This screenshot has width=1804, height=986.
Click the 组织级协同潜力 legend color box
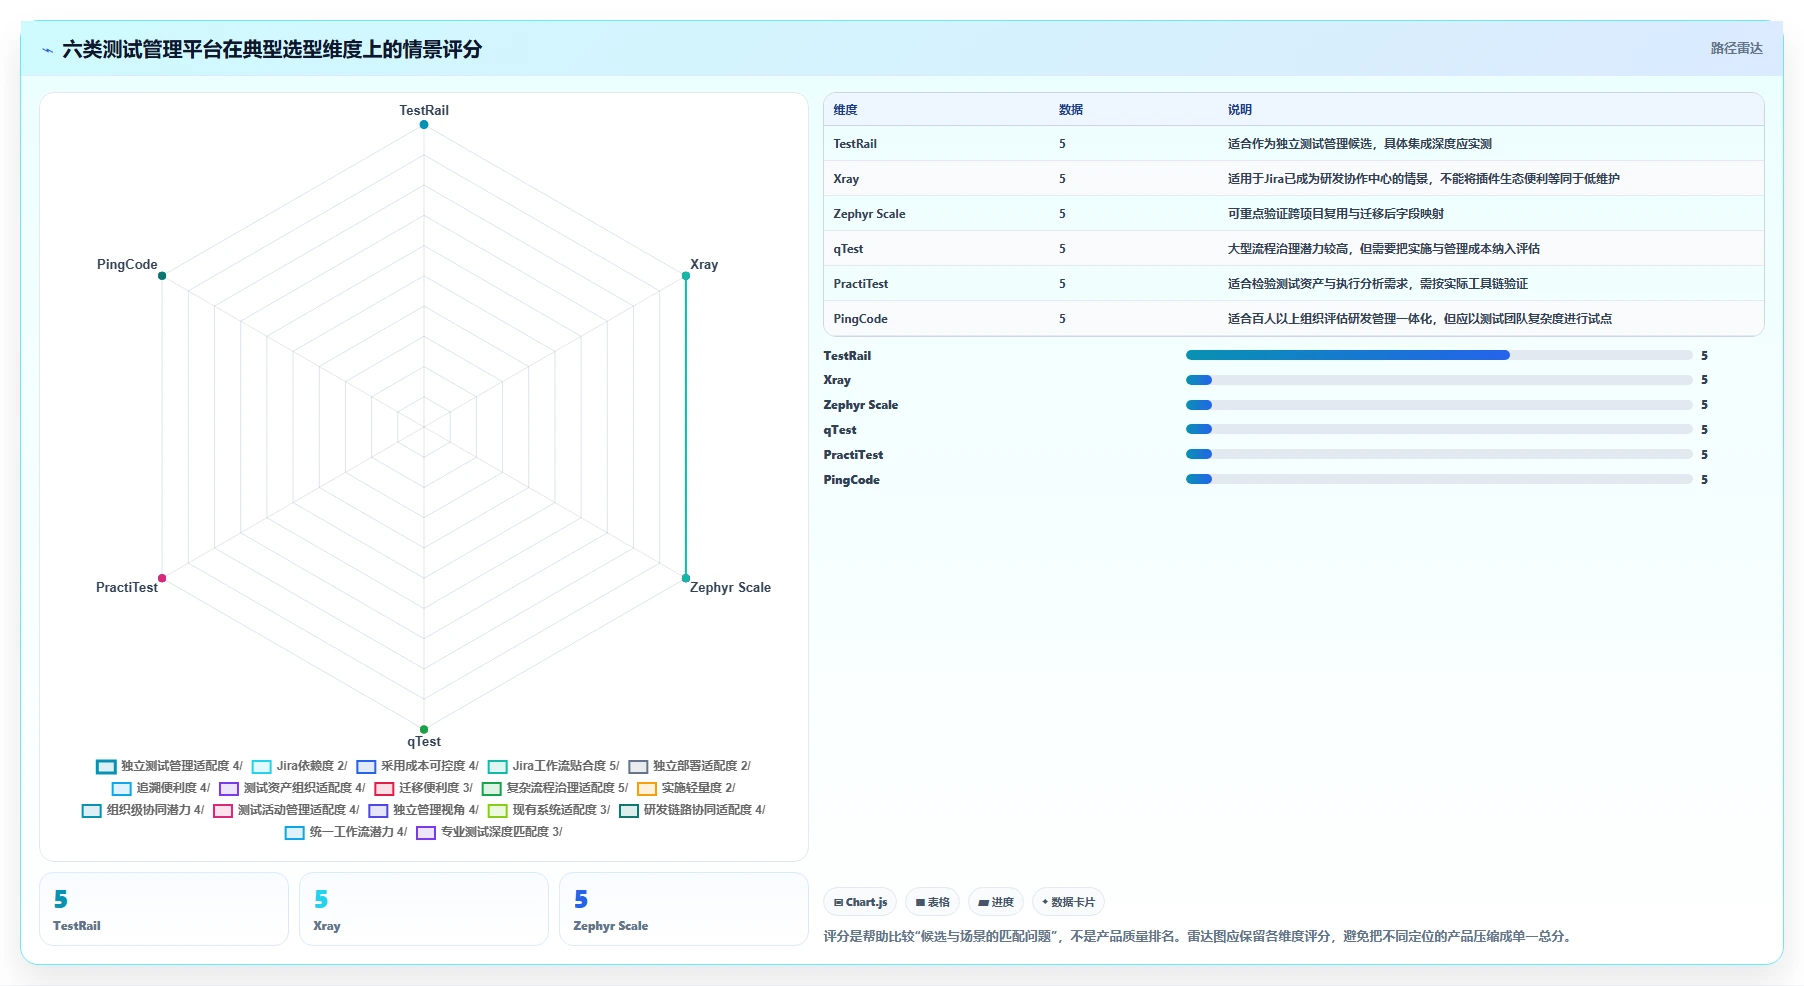coord(92,811)
